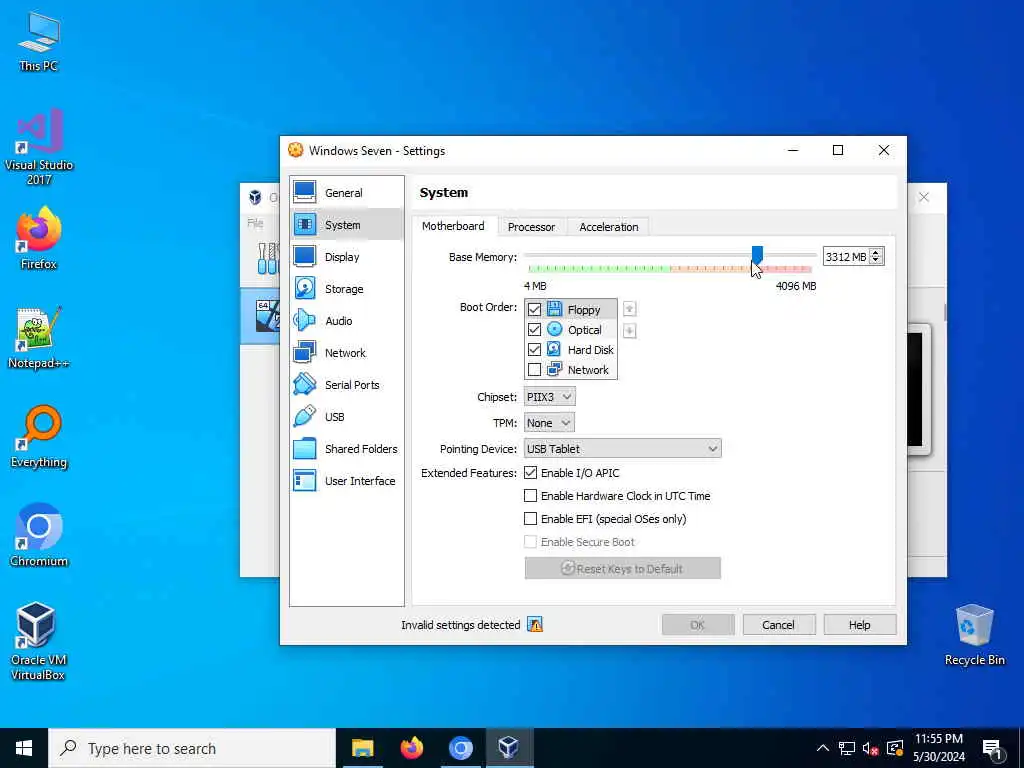Viewport: 1024px width, 768px height.
Task: Open File Explorer from the taskbar
Action: (x=362, y=748)
